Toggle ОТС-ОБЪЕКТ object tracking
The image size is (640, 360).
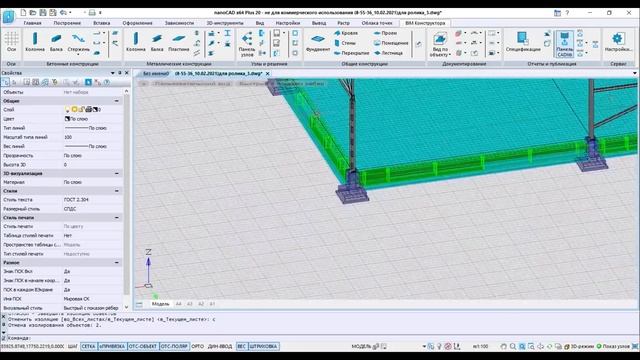tap(142, 347)
